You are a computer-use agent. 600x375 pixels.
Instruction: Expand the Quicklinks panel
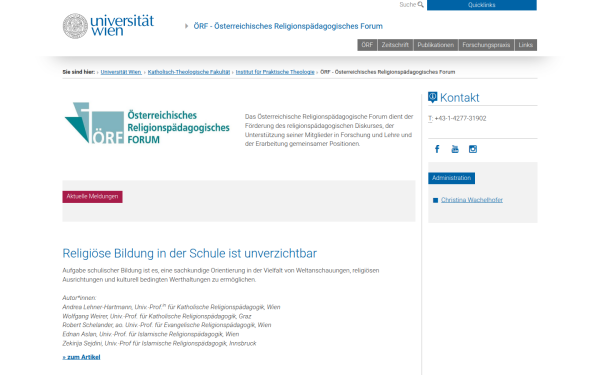[481, 5]
